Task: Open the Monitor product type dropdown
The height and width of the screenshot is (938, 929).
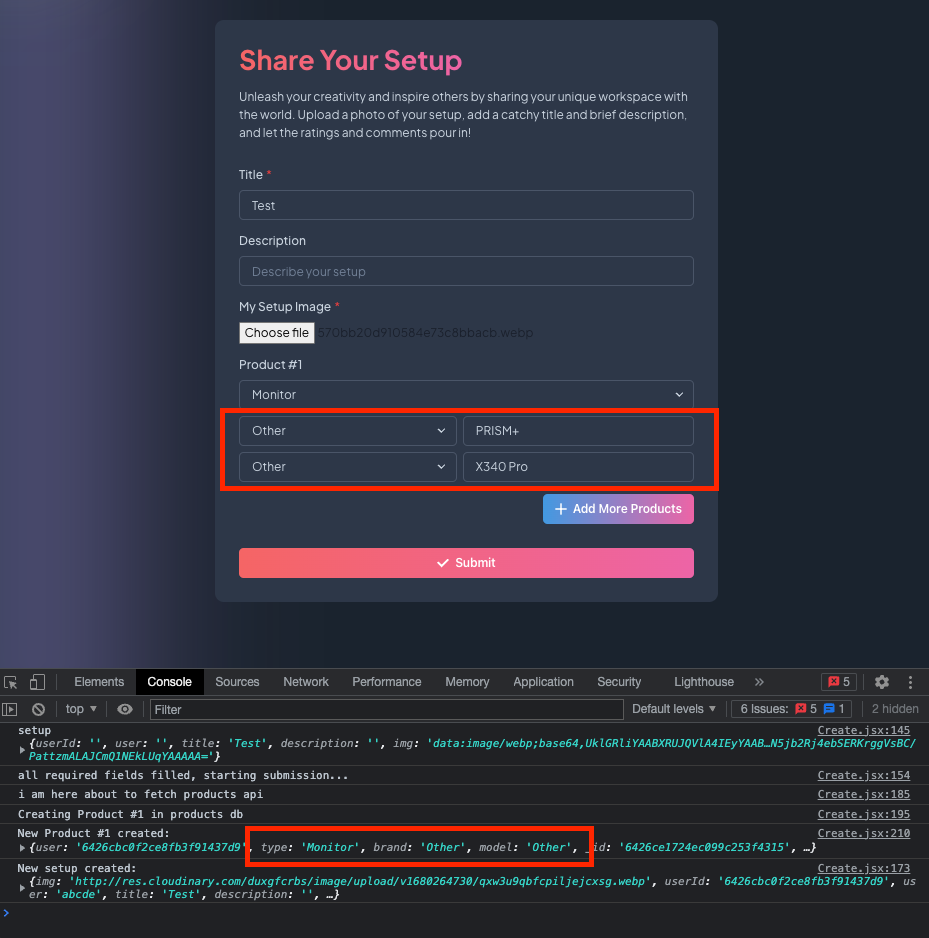Action: click(466, 394)
